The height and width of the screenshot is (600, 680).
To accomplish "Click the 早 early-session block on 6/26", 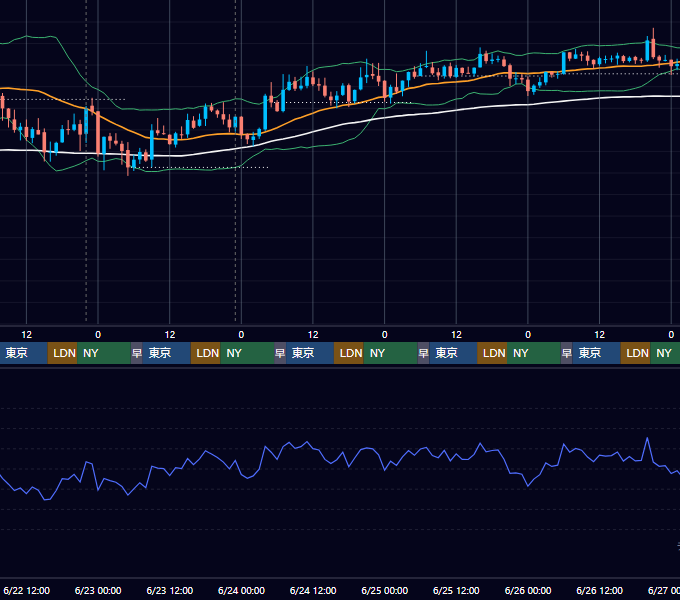I will pyautogui.click(x=567, y=353).
